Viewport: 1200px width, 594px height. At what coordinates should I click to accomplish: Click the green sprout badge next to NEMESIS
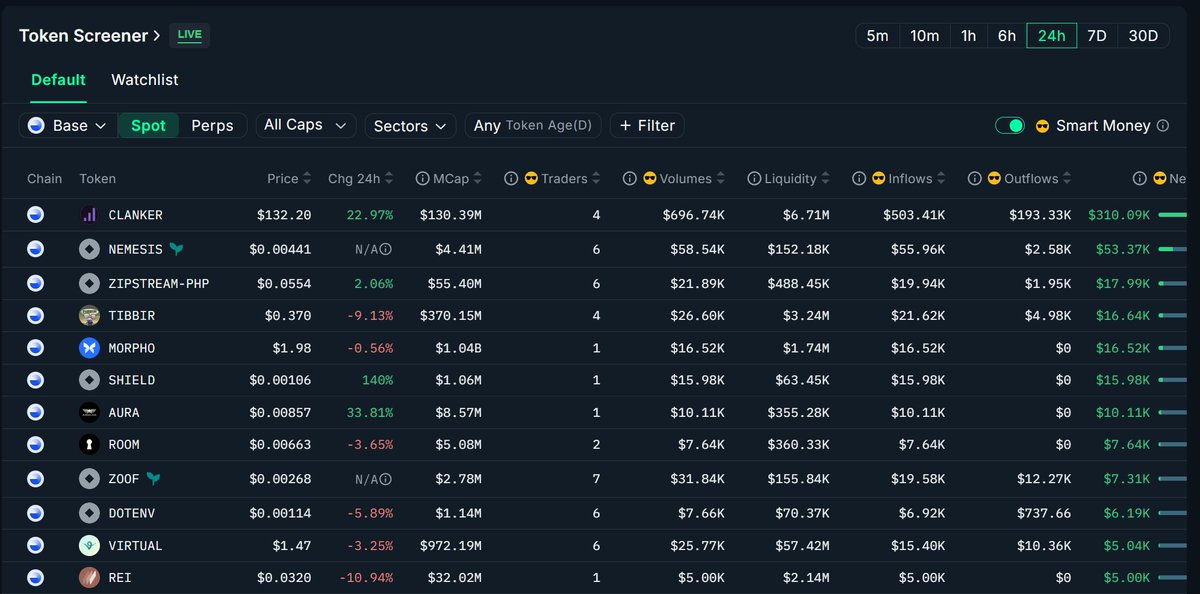click(x=176, y=249)
